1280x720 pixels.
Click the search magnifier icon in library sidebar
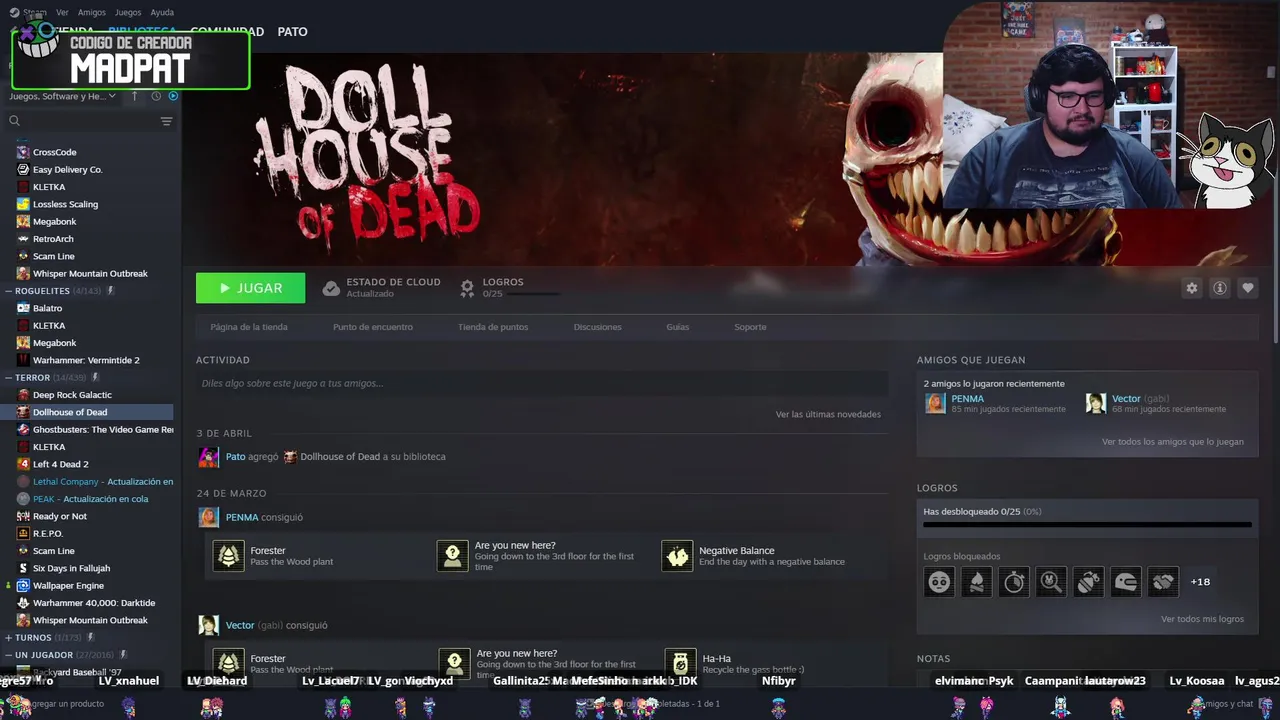(14, 121)
